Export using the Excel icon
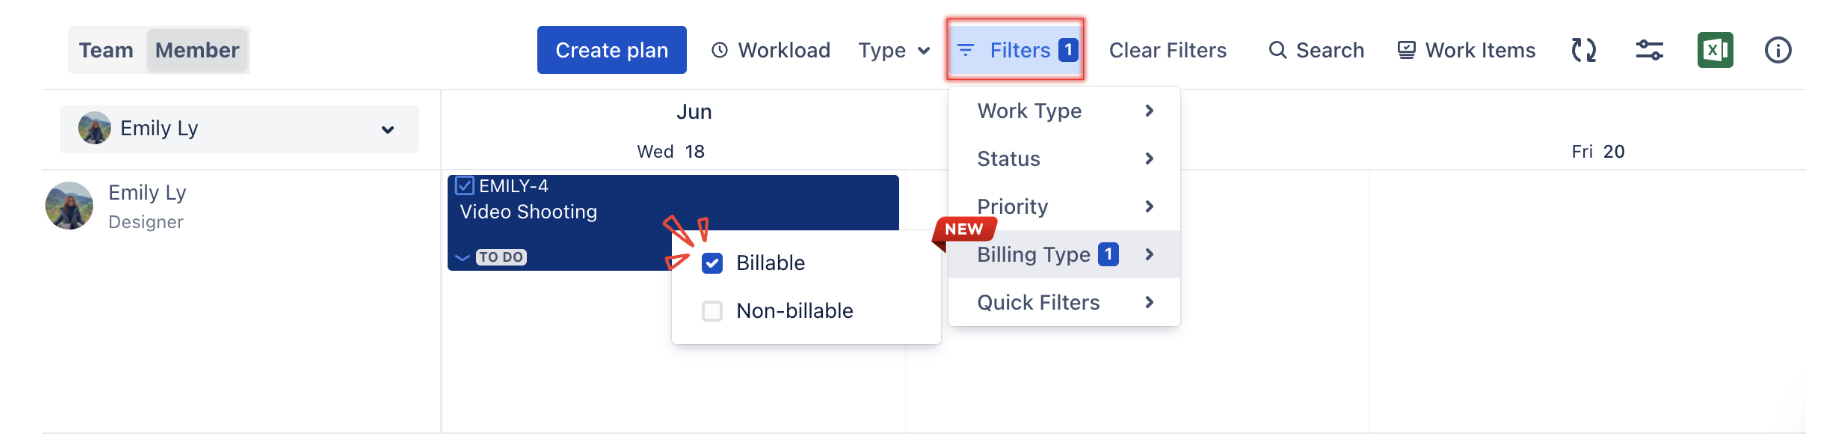 tap(1715, 50)
